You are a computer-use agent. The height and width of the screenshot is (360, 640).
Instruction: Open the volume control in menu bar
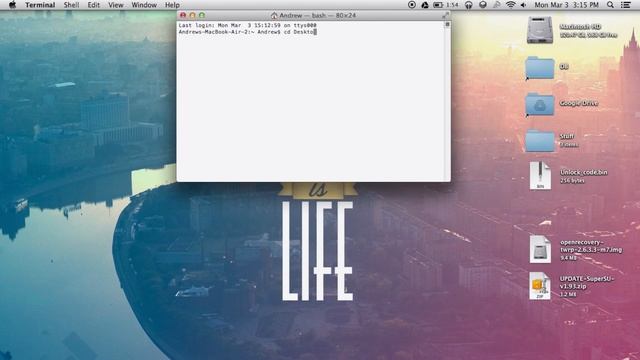tap(524, 5)
